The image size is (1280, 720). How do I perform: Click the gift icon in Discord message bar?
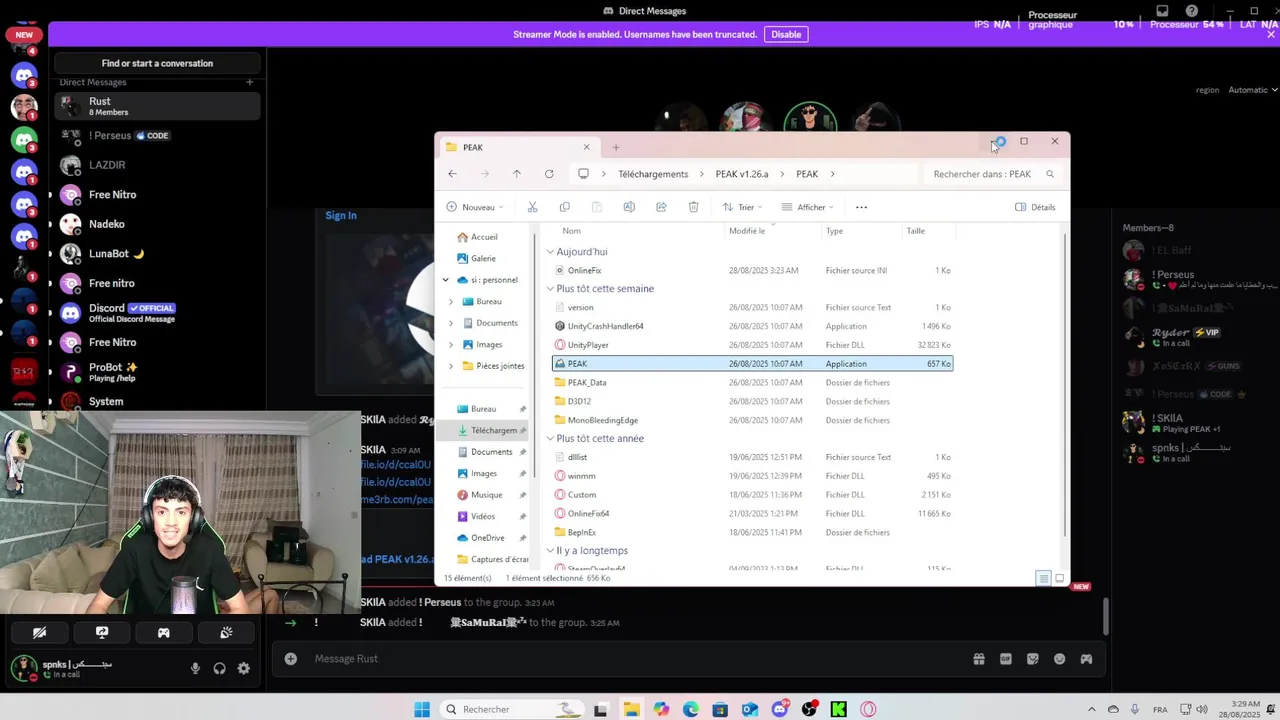979,658
